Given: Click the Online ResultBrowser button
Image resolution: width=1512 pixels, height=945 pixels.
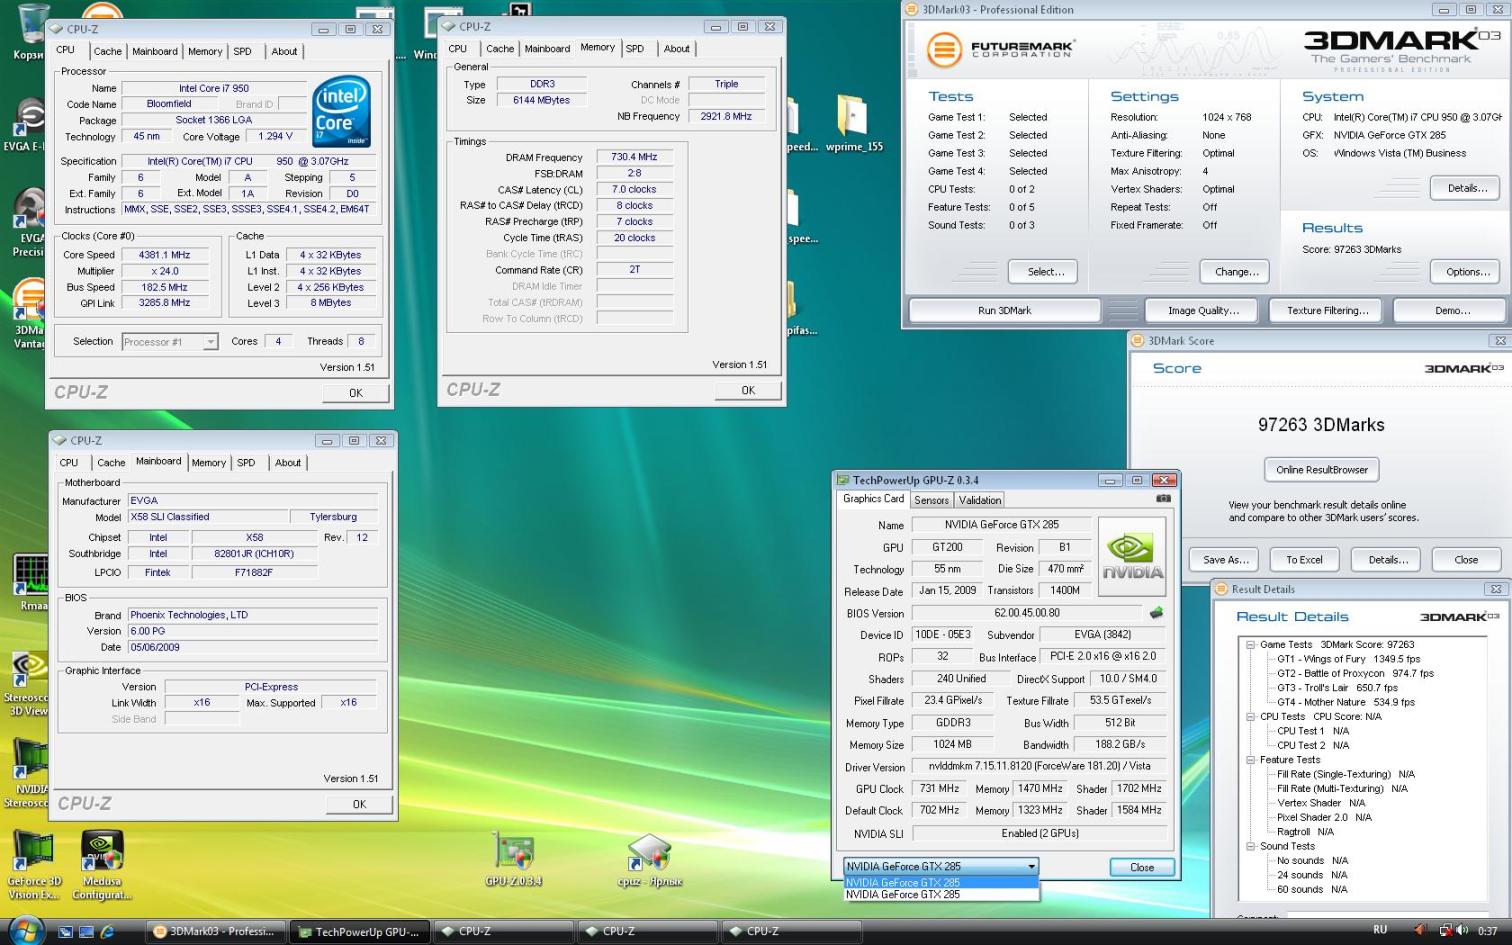Looking at the screenshot, I should [1321, 470].
